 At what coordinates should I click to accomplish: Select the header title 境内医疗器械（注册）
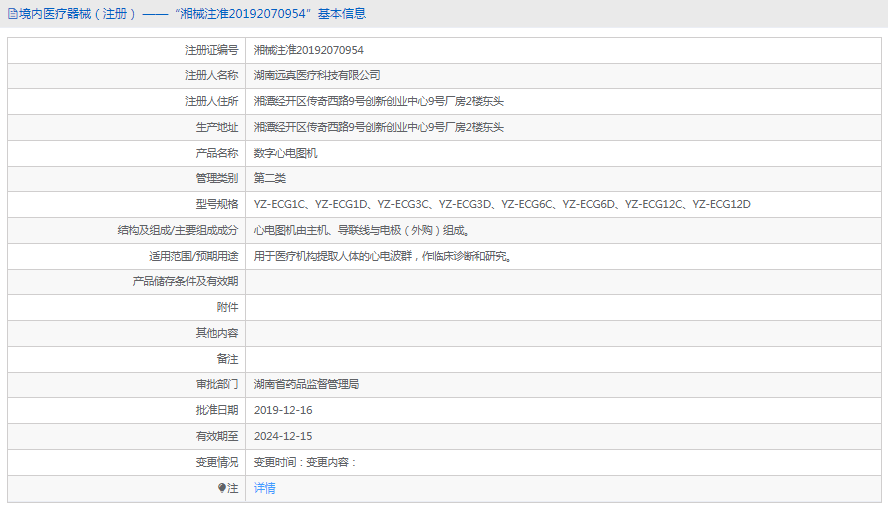[78, 14]
